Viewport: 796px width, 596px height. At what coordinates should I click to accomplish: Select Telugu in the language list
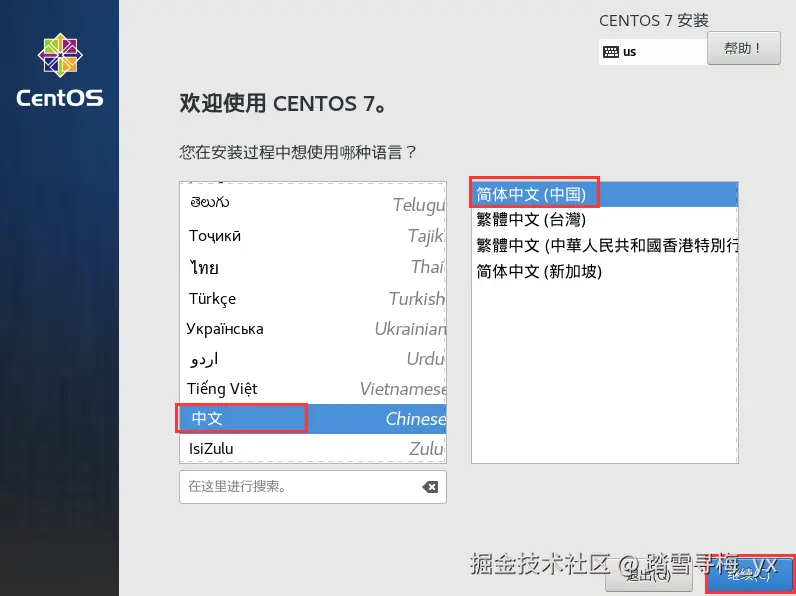(x=313, y=203)
